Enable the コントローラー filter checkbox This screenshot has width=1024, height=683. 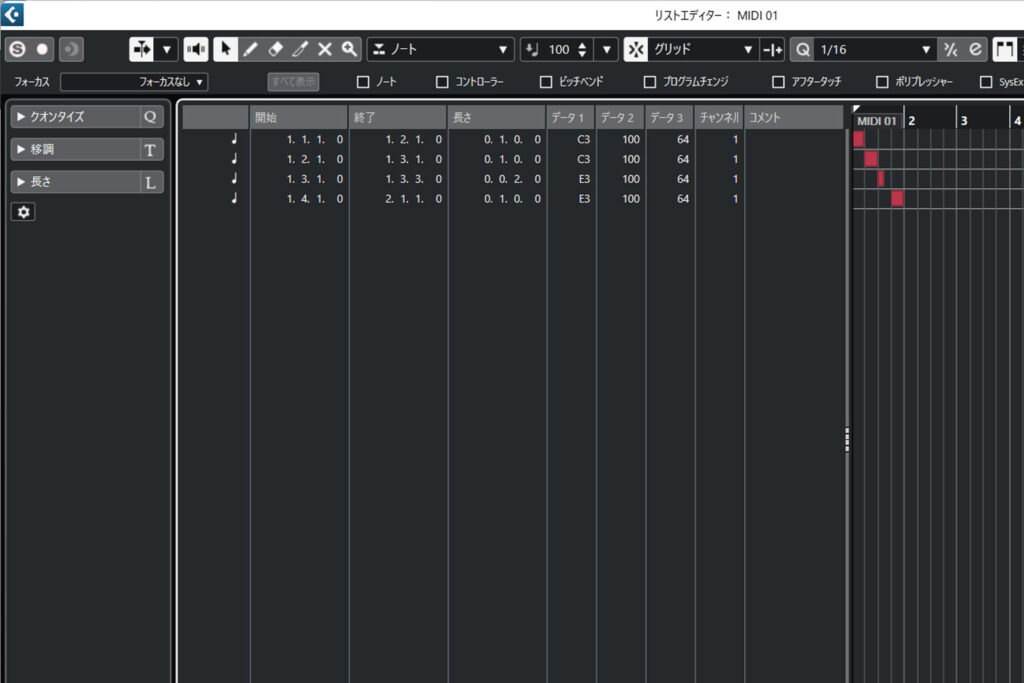tap(442, 82)
